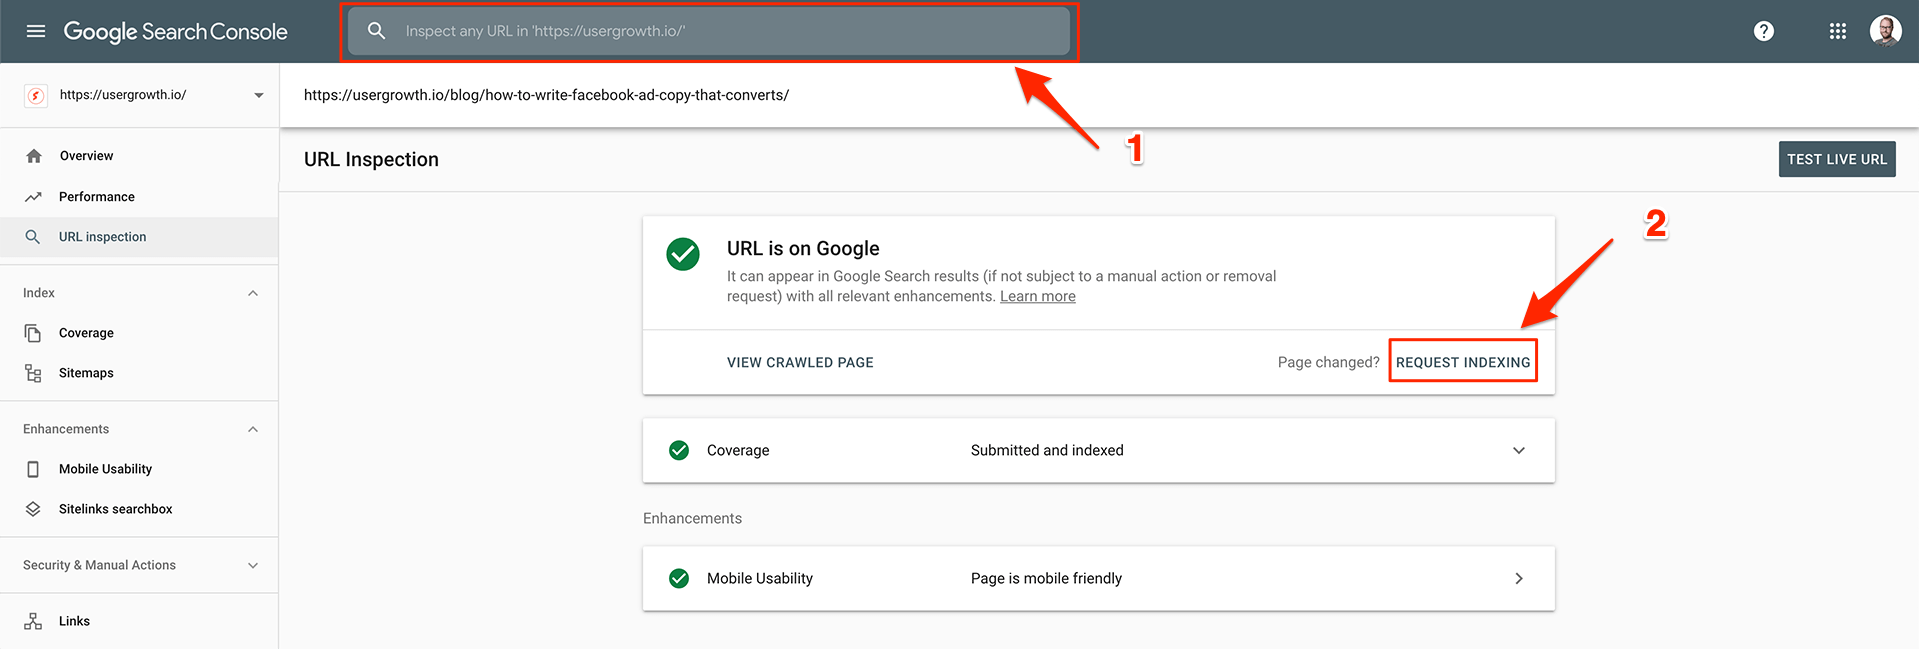
Task: Click the 'Submitted and indexed' status text
Action: point(1047,450)
